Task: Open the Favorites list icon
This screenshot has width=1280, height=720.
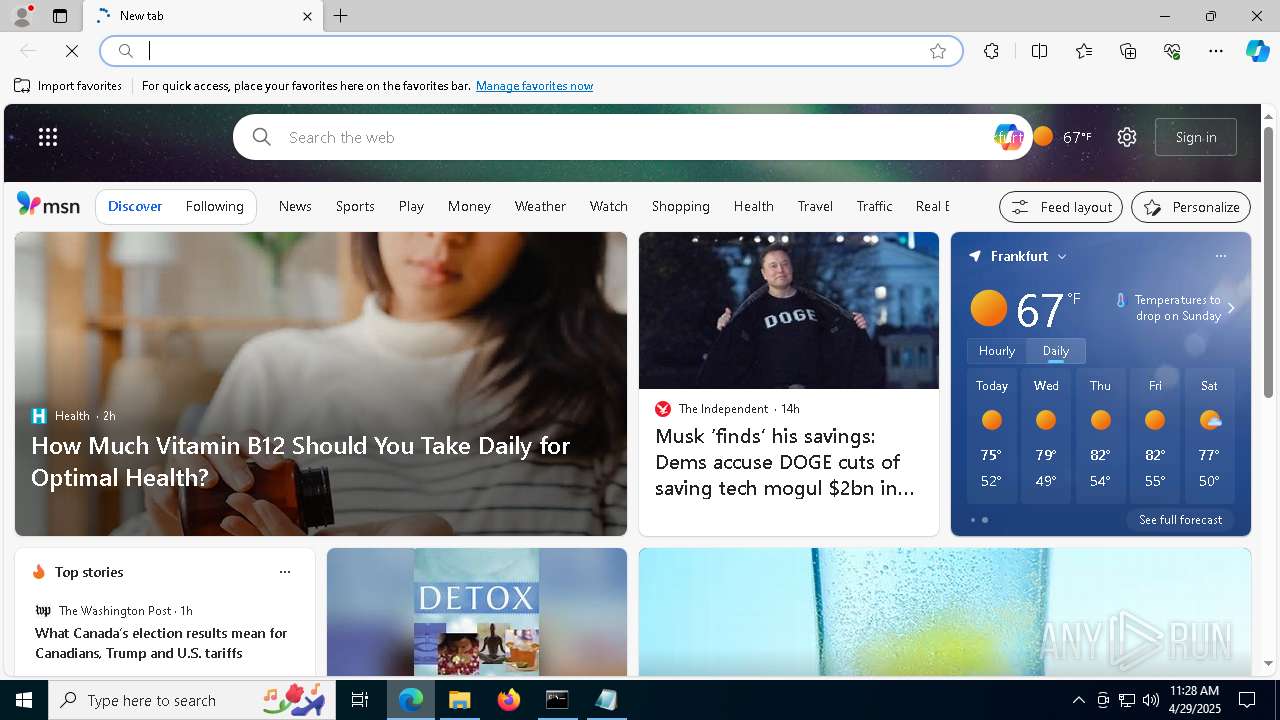Action: pyautogui.click(x=1084, y=51)
